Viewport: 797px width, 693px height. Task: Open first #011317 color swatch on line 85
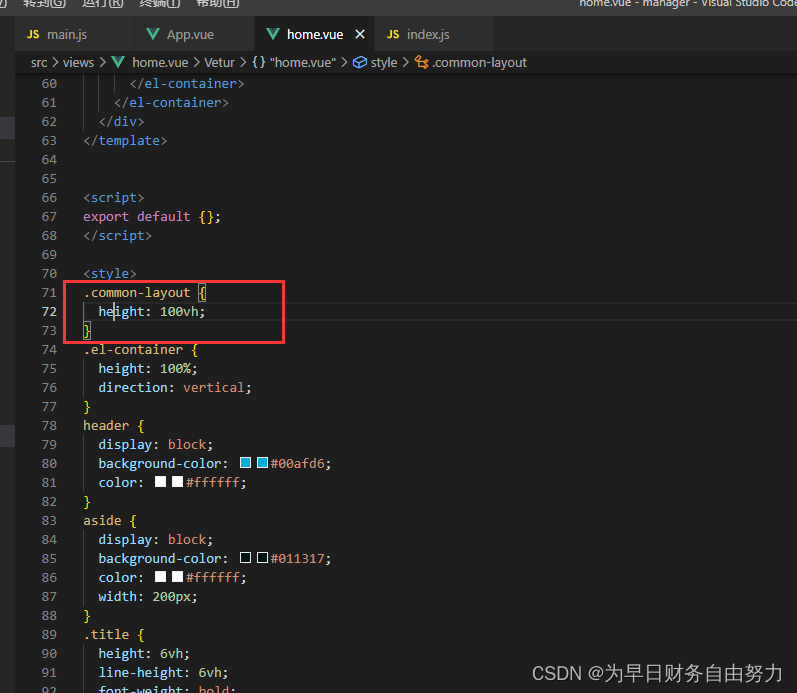click(x=246, y=558)
